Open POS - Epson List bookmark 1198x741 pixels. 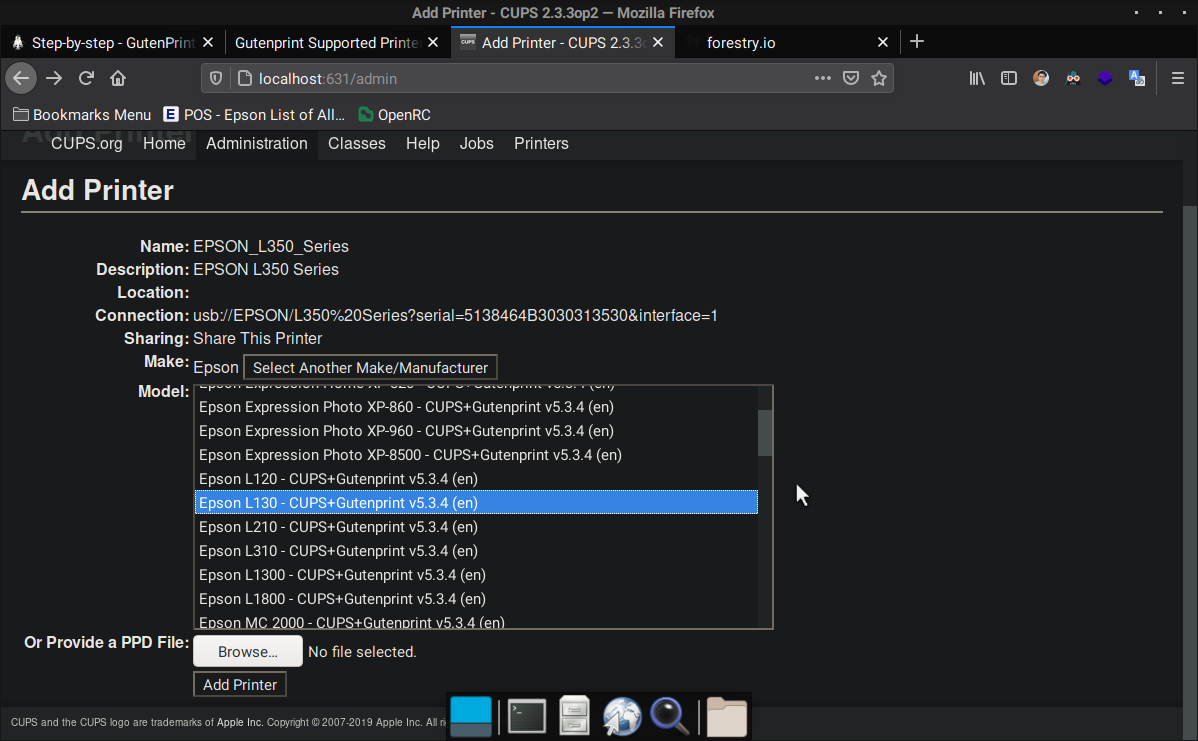coord(254,115)
